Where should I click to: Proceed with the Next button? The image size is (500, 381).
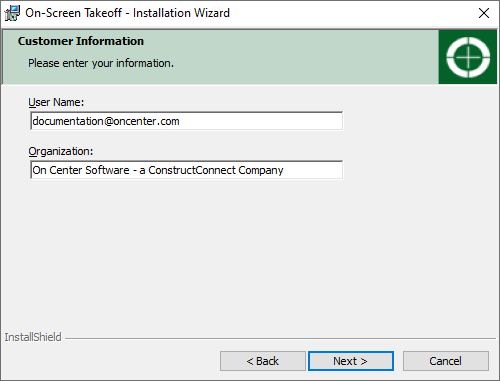click(351, 361)
